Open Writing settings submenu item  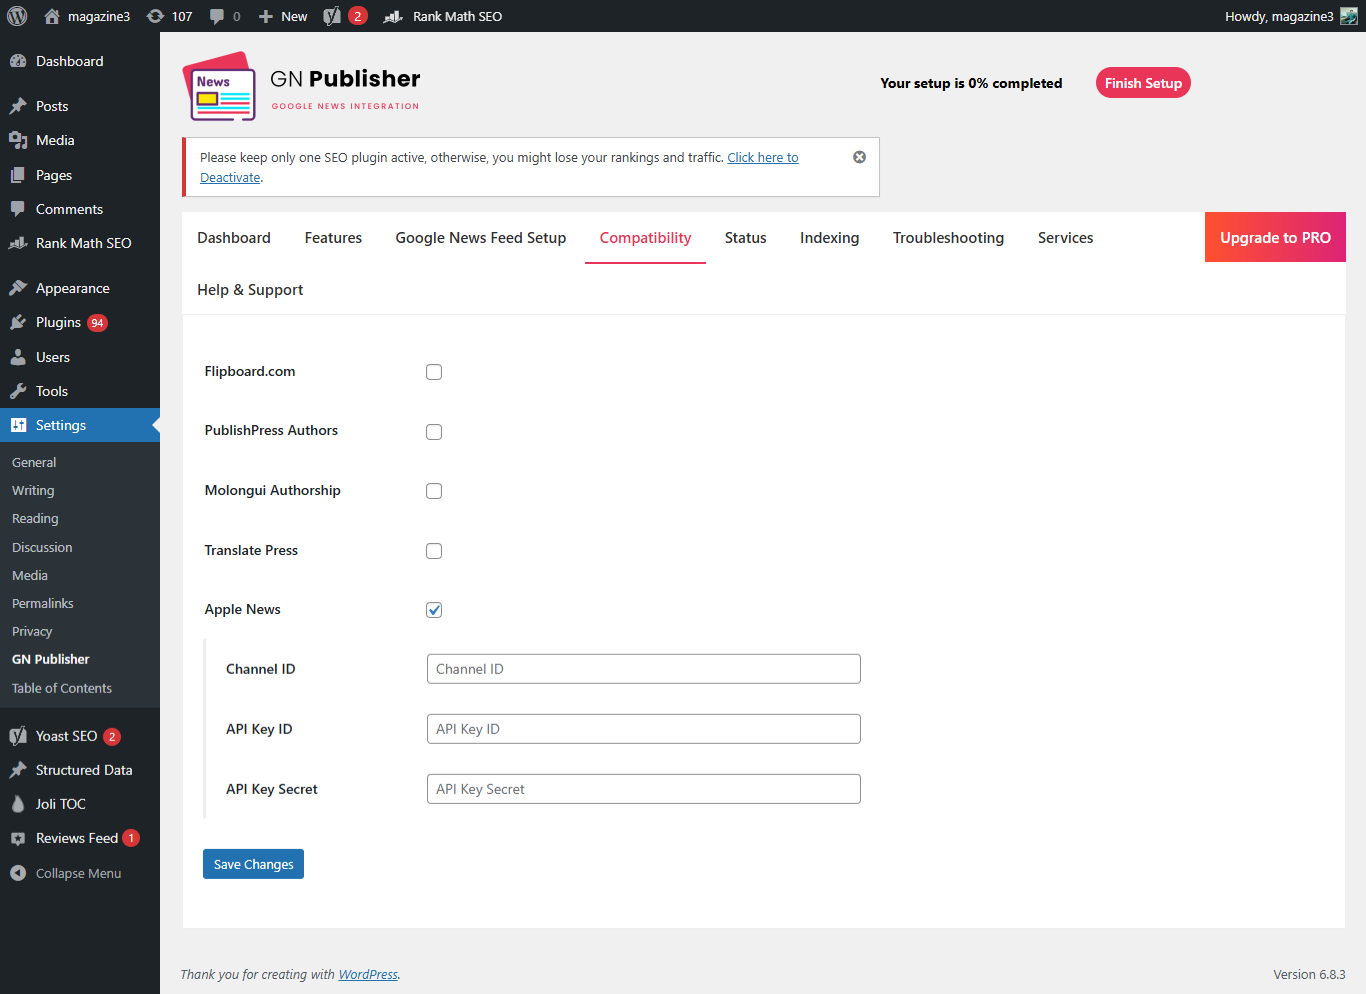[33, 490]
